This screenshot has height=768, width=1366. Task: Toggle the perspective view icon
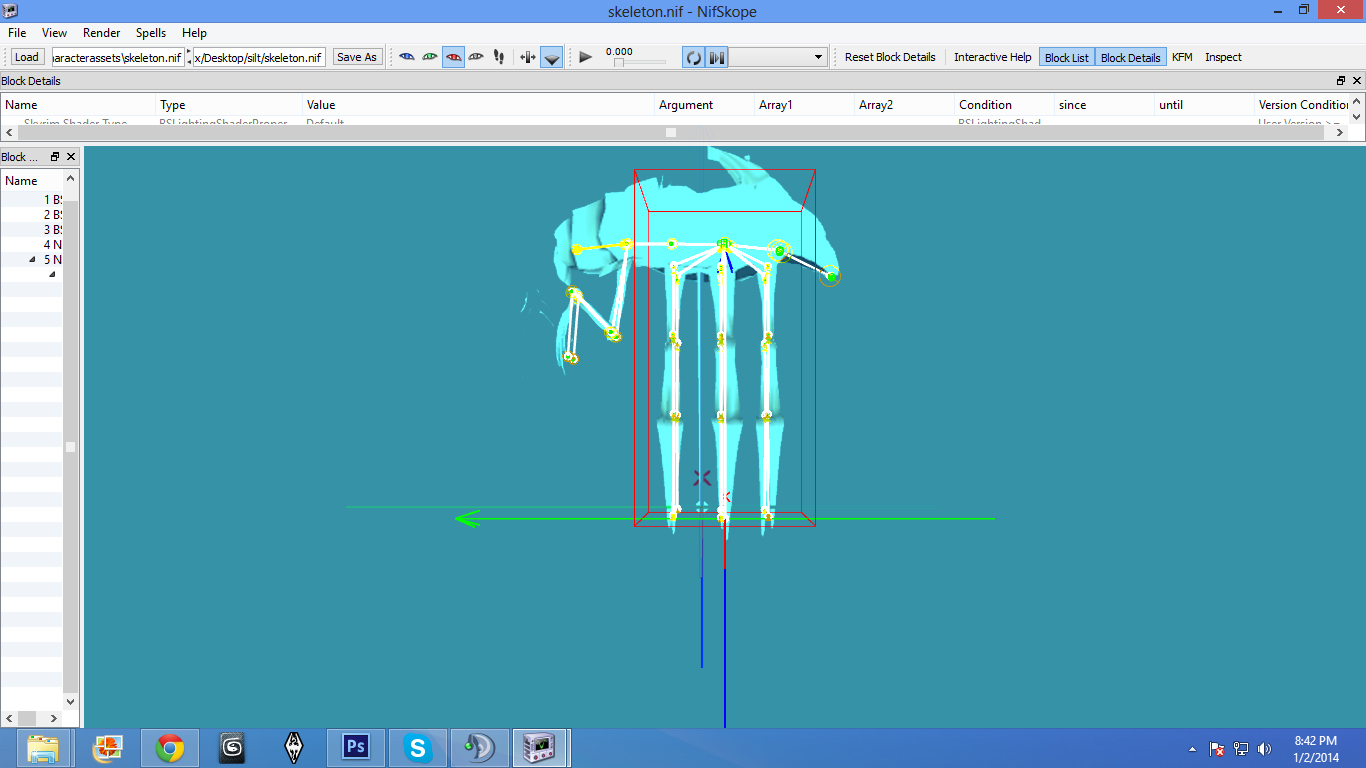[552, 57]
